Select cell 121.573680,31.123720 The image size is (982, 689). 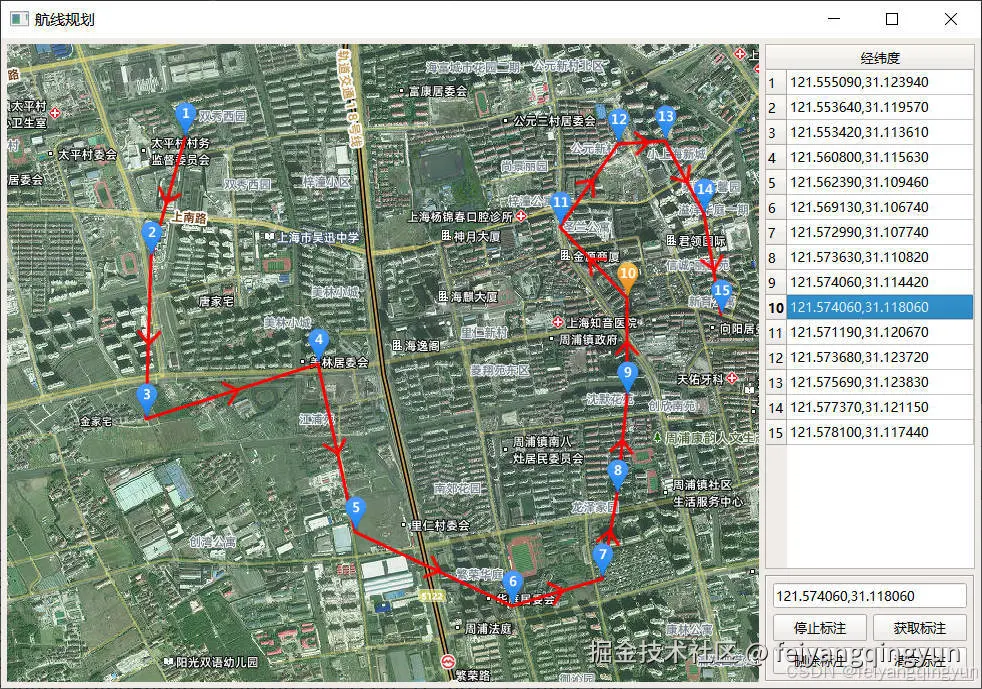tap(880, 357)
